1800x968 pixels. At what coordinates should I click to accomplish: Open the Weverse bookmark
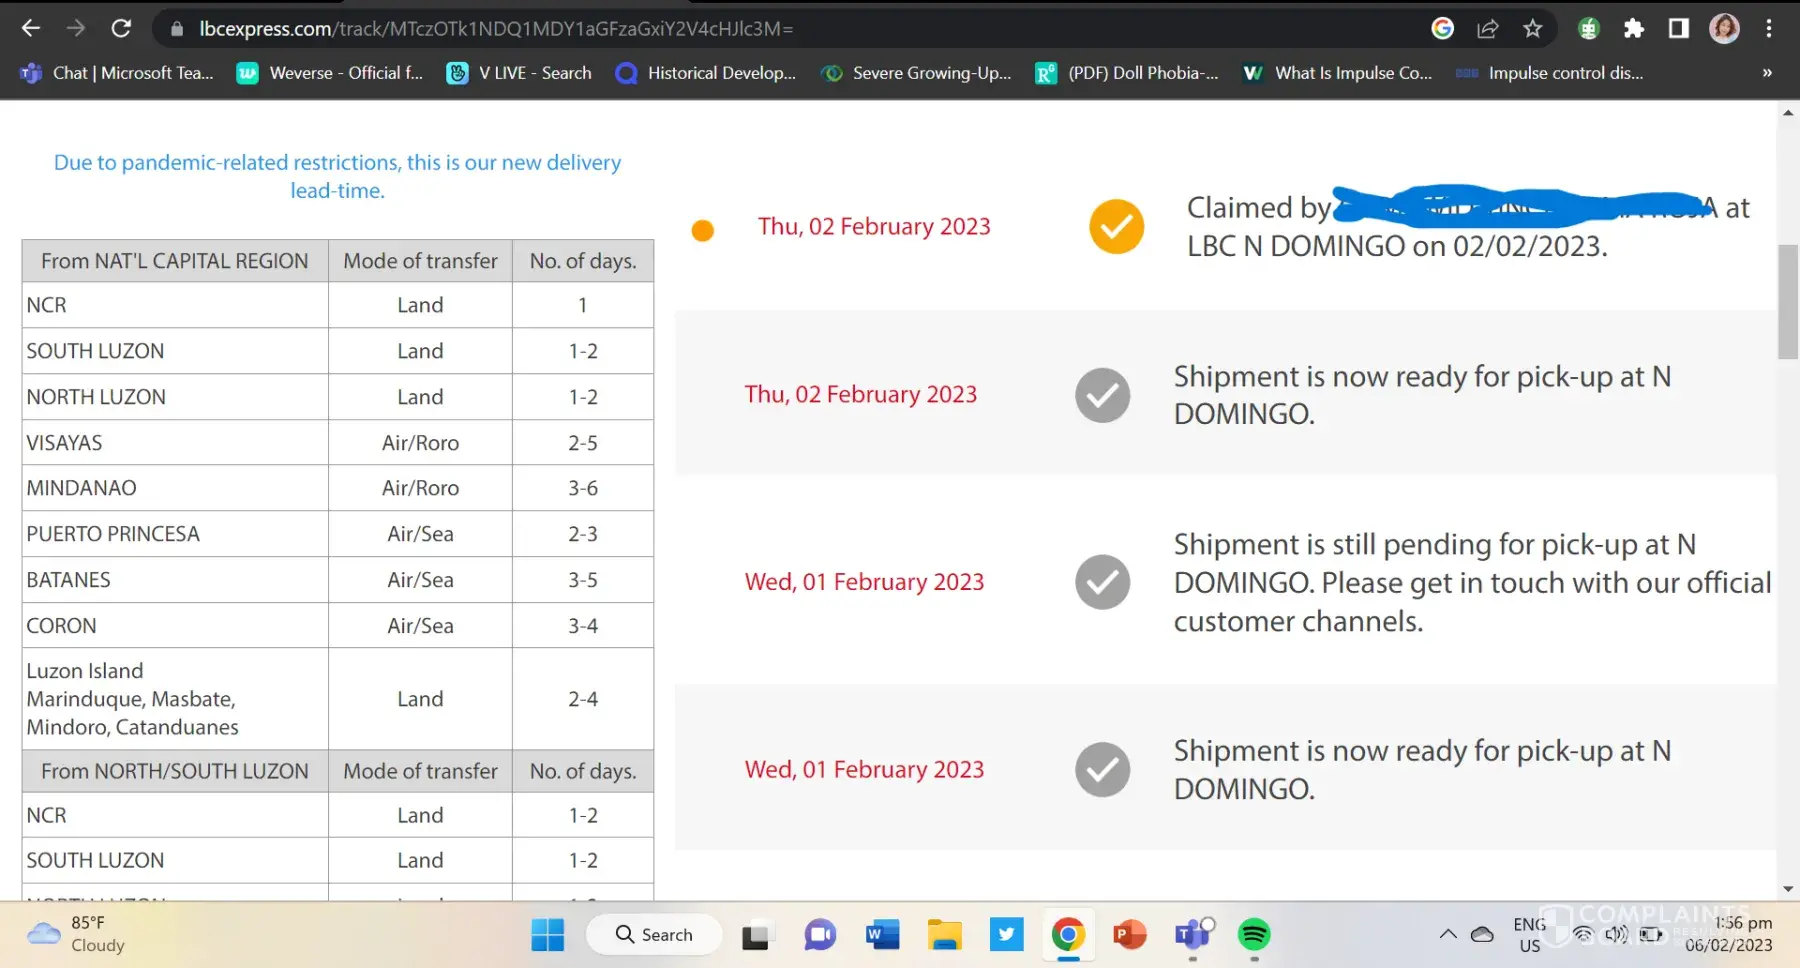[x=330, y=73]
